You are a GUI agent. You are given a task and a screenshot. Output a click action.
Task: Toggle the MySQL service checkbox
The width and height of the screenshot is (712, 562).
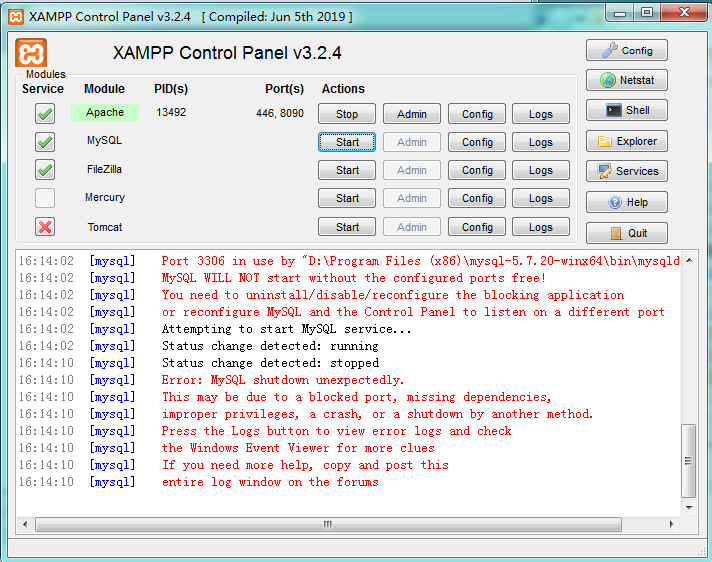pos(45,142)
